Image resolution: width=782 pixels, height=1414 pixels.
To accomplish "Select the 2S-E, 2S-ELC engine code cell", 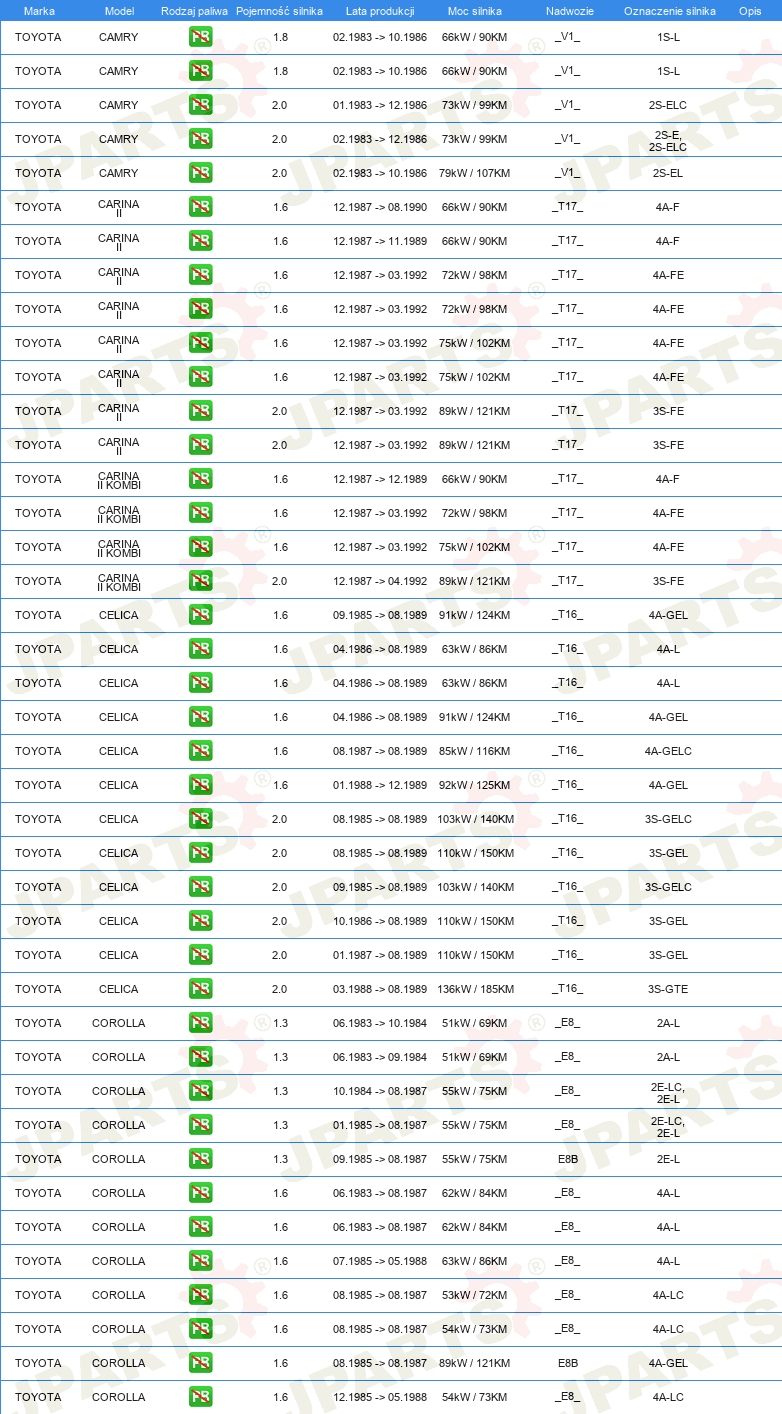I will [x=668, y=140].
